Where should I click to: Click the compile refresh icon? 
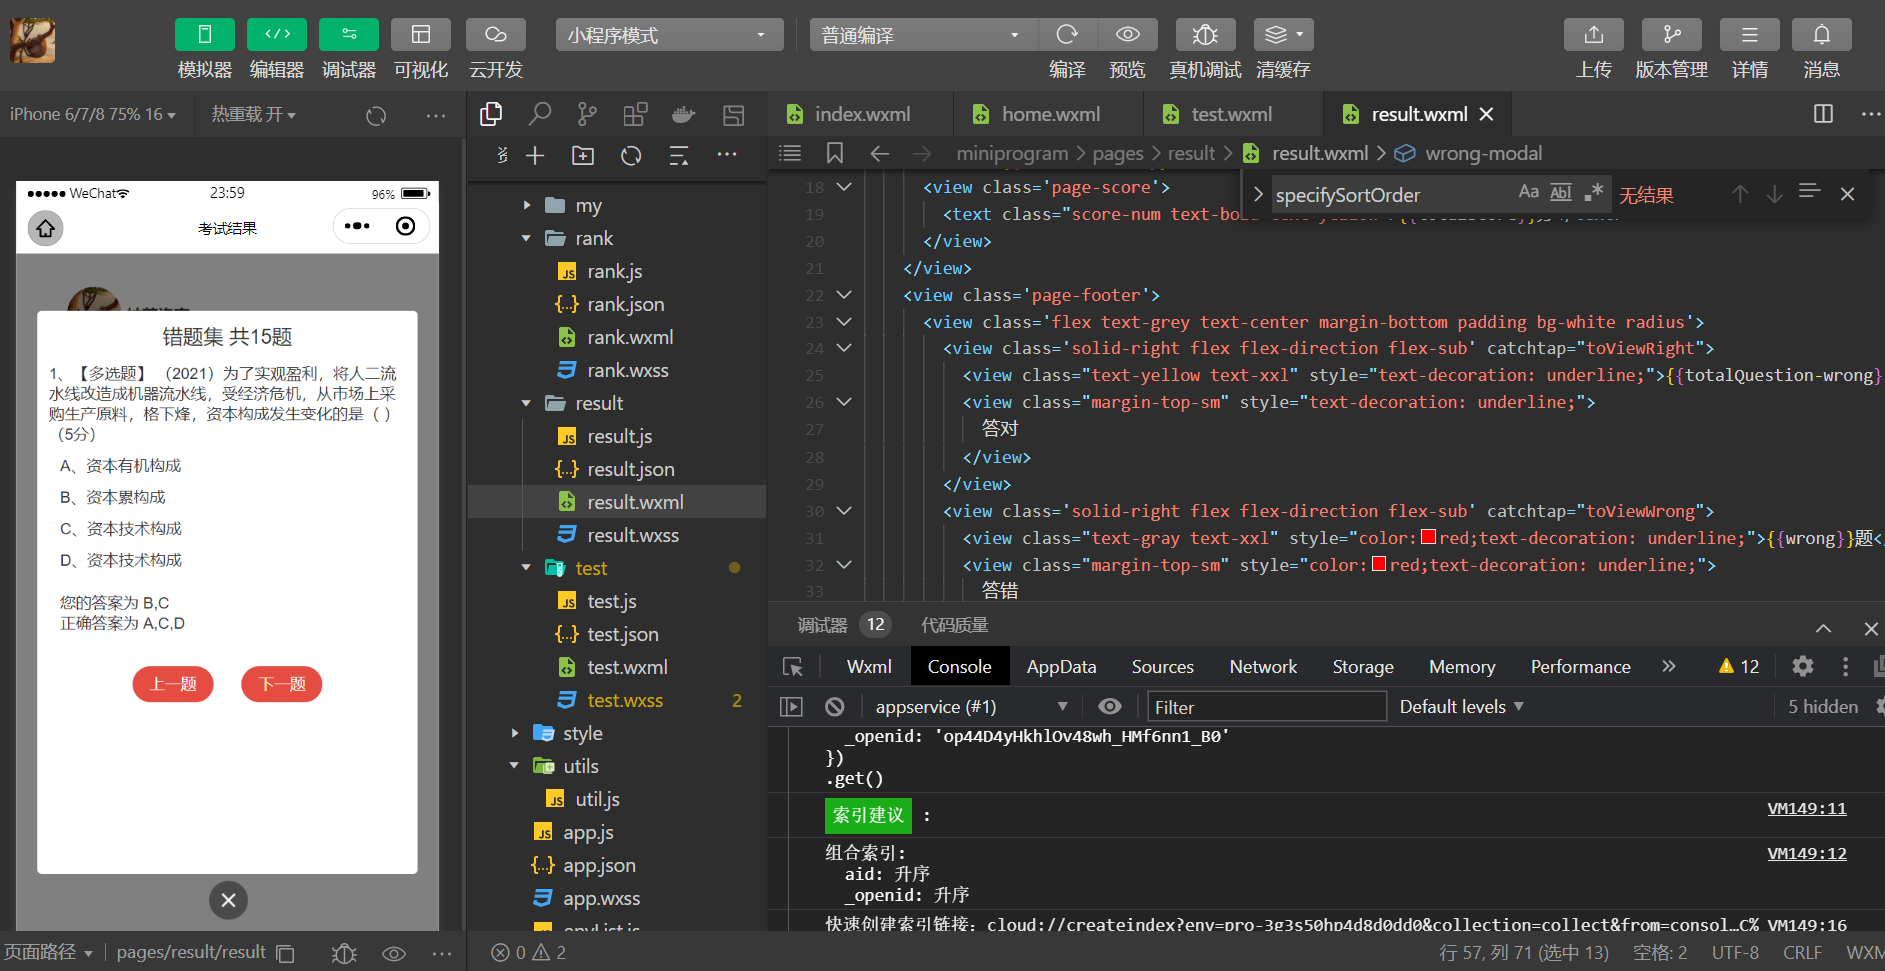1067,35
